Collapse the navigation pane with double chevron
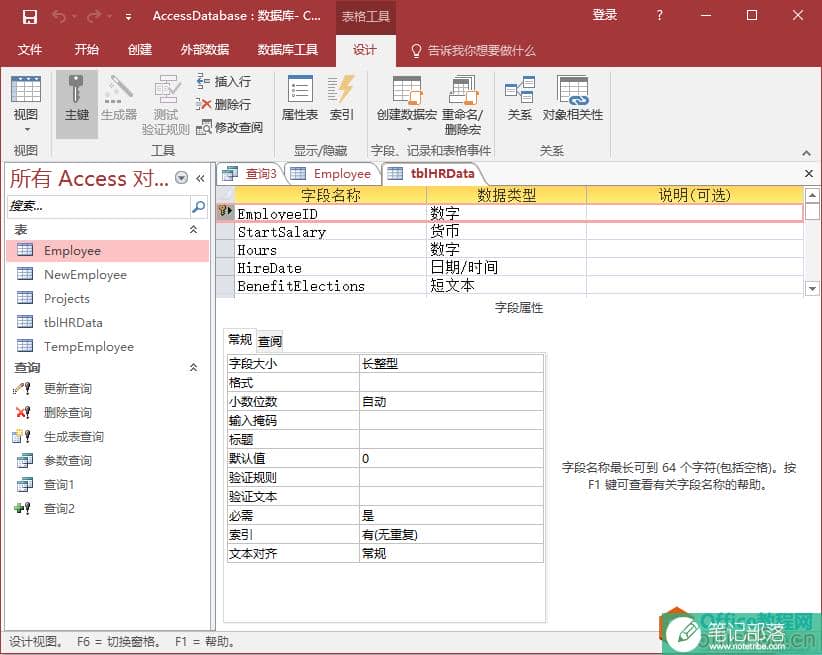This screenshot has width=822, height=655. 200,178
